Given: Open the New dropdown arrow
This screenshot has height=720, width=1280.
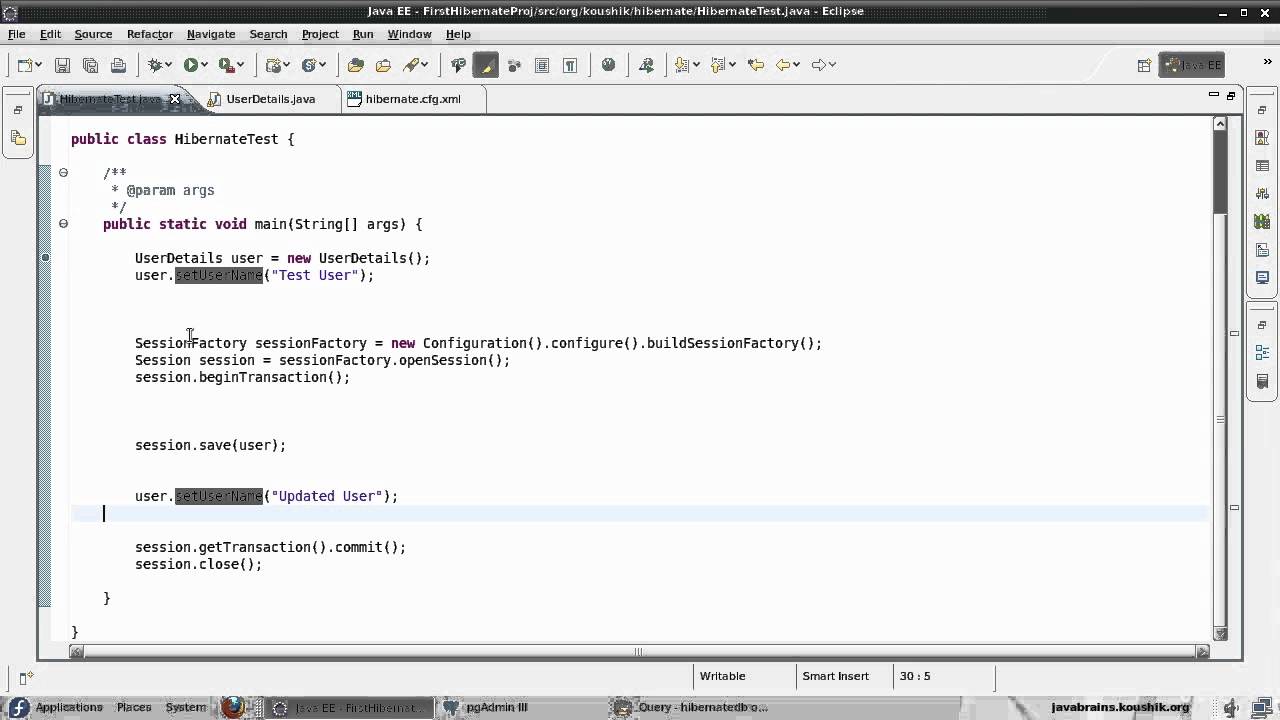Looking at the screenshot, I should pos(39,65).
